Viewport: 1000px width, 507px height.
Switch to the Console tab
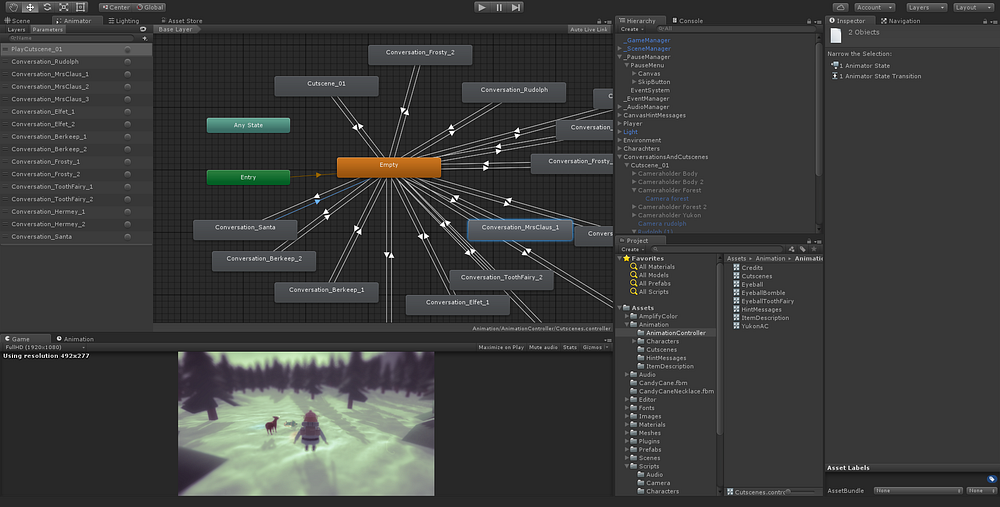[687, 20]
